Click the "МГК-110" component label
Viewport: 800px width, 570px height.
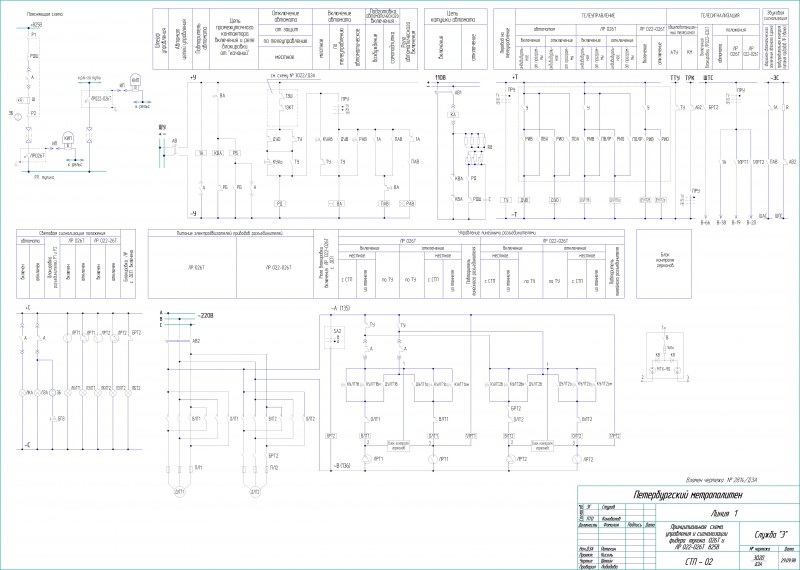[x=664, y=368]
